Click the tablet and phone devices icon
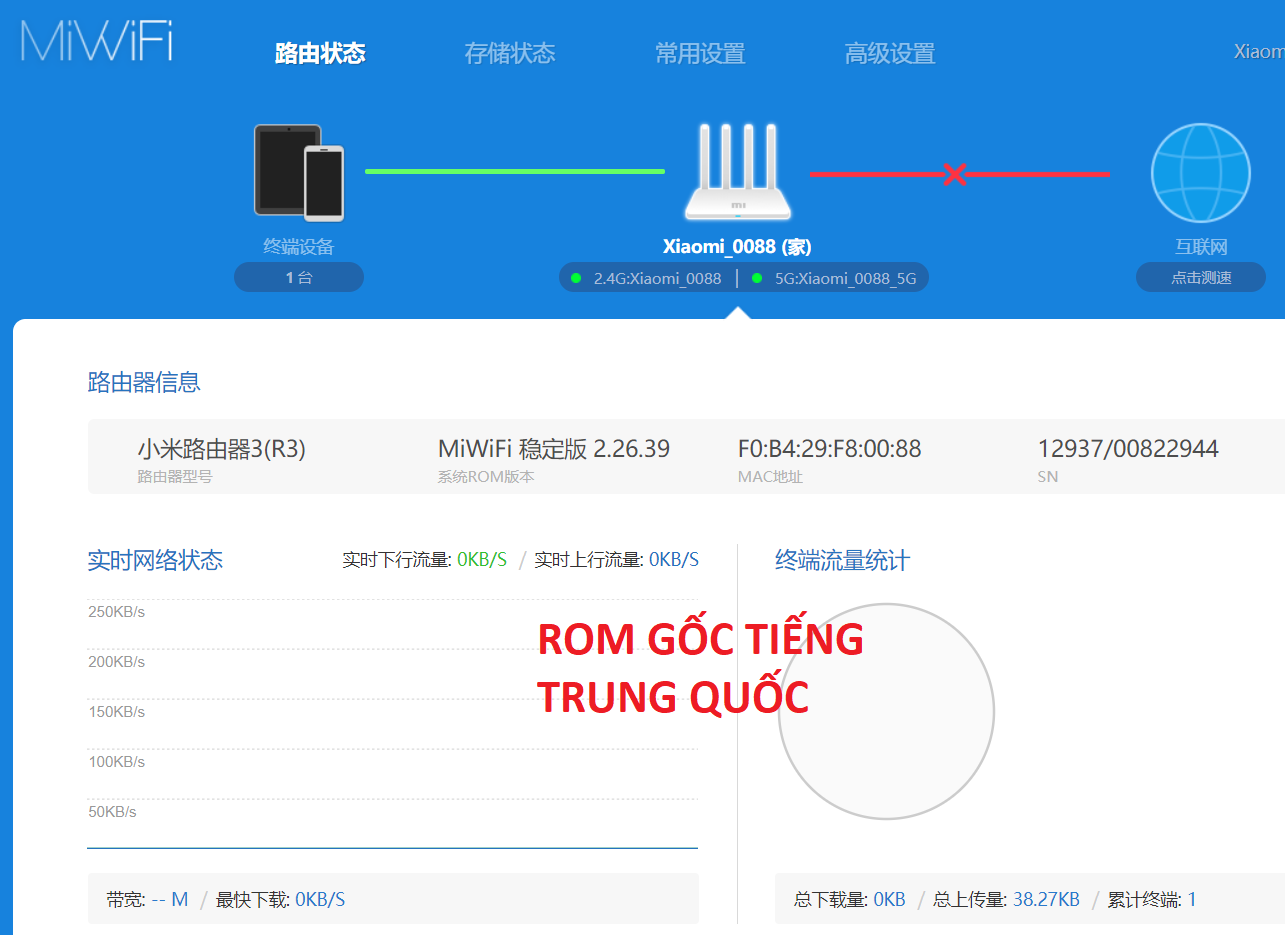This screenshot has width=1285, height=935. point(298,172)
